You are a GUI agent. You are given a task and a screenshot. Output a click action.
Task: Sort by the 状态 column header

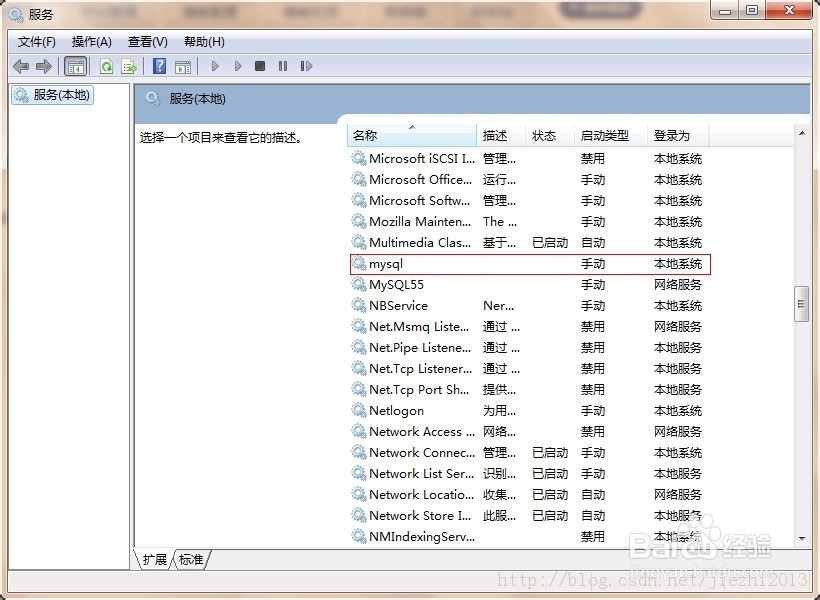point(550,135)
